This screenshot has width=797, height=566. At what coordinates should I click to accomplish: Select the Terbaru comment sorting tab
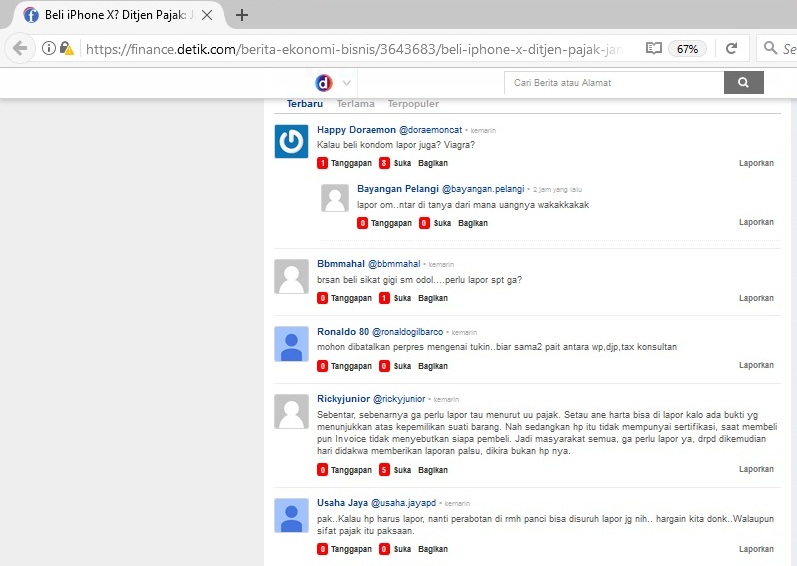point(304,104)
